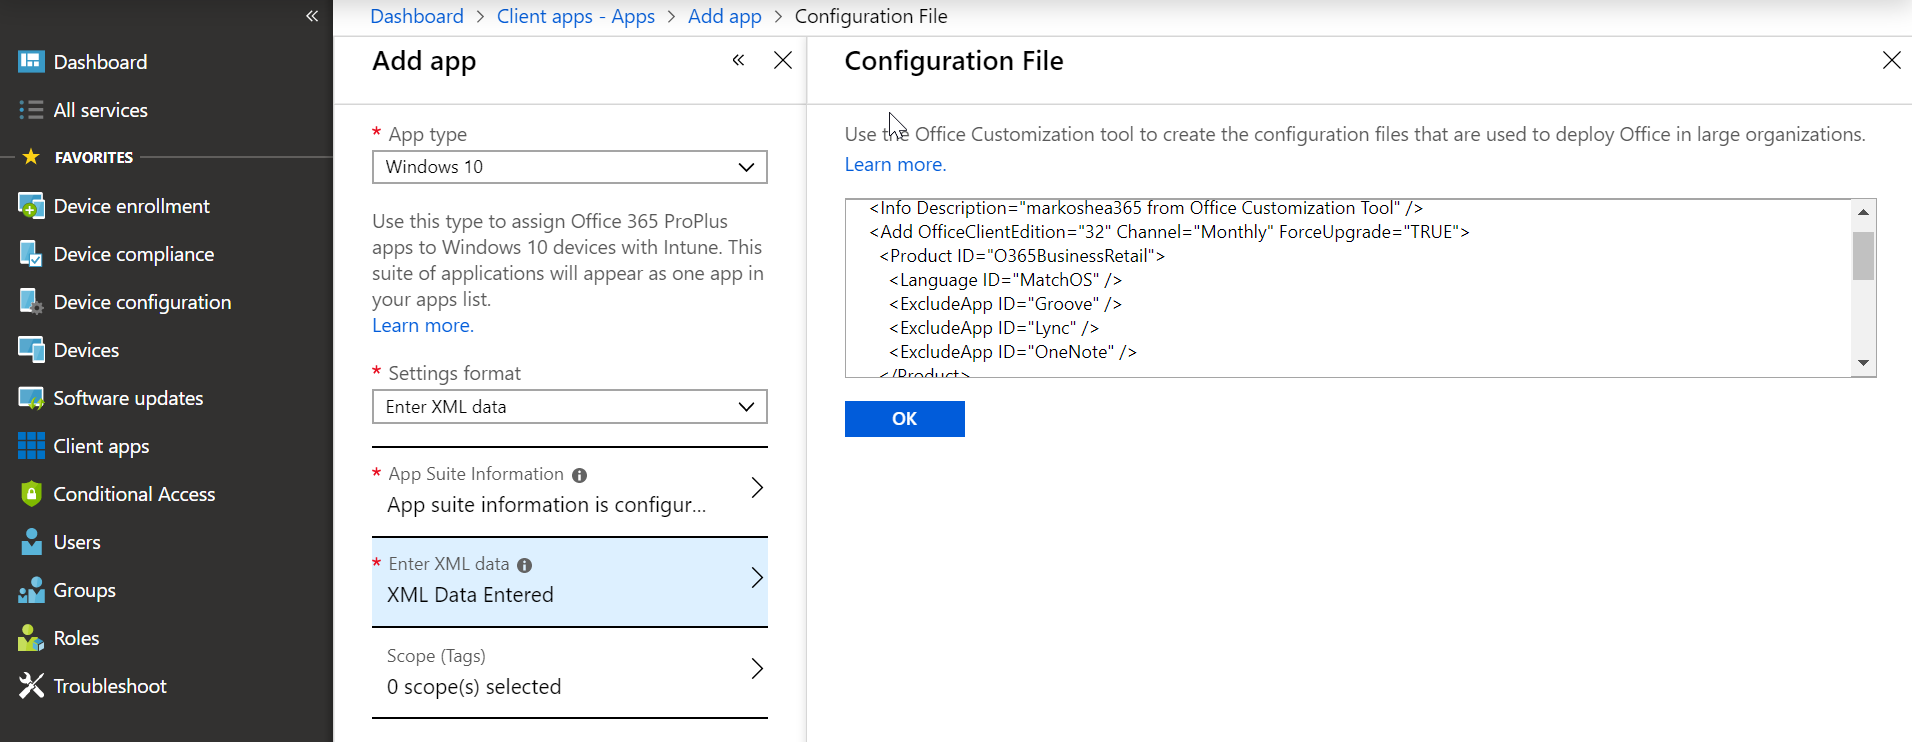
Task: Click the Client apps - Apps breadcrumb
Action: (x=575, y=16)
